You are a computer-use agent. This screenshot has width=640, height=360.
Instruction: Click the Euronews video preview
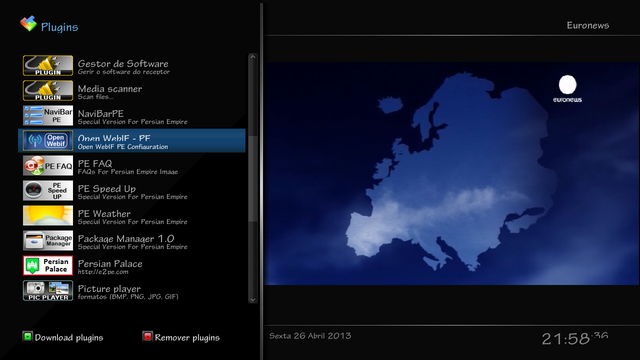click(452, 173)
